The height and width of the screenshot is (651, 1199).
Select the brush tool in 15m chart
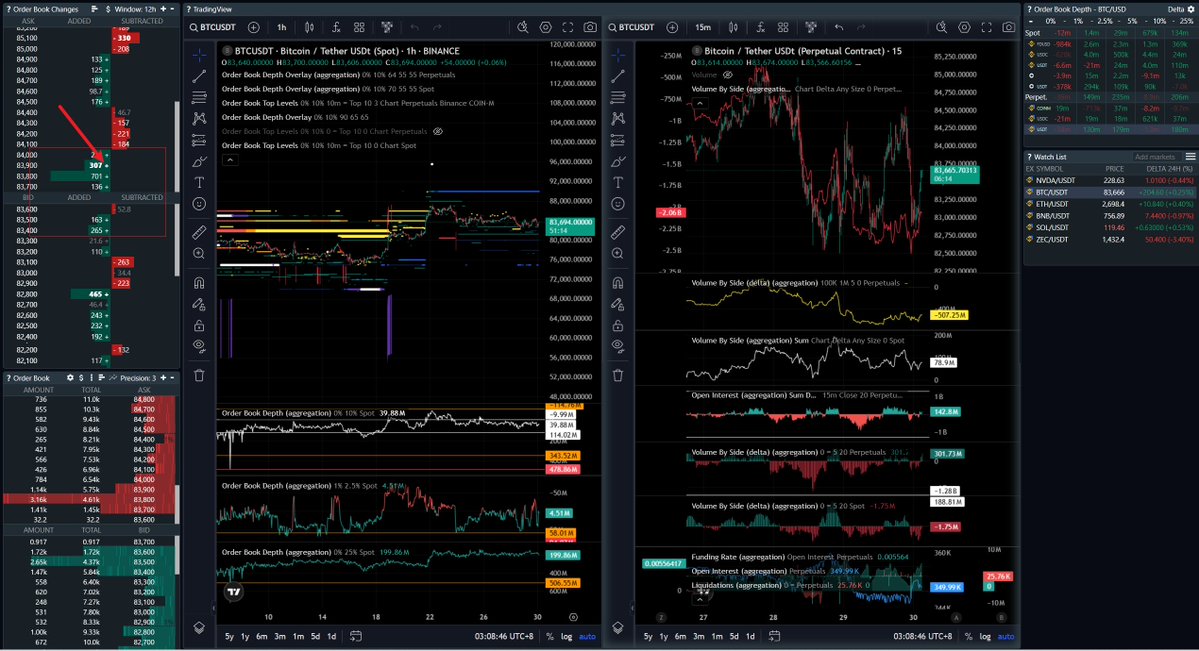618,161
